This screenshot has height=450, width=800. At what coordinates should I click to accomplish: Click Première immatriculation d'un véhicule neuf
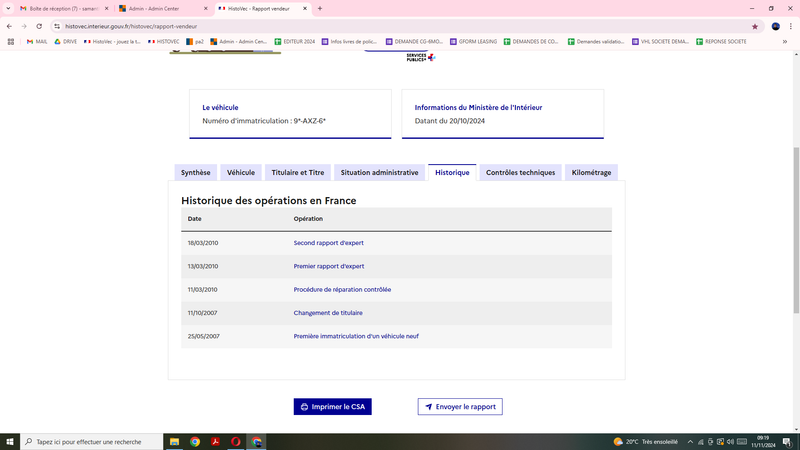tap(356, 336)
